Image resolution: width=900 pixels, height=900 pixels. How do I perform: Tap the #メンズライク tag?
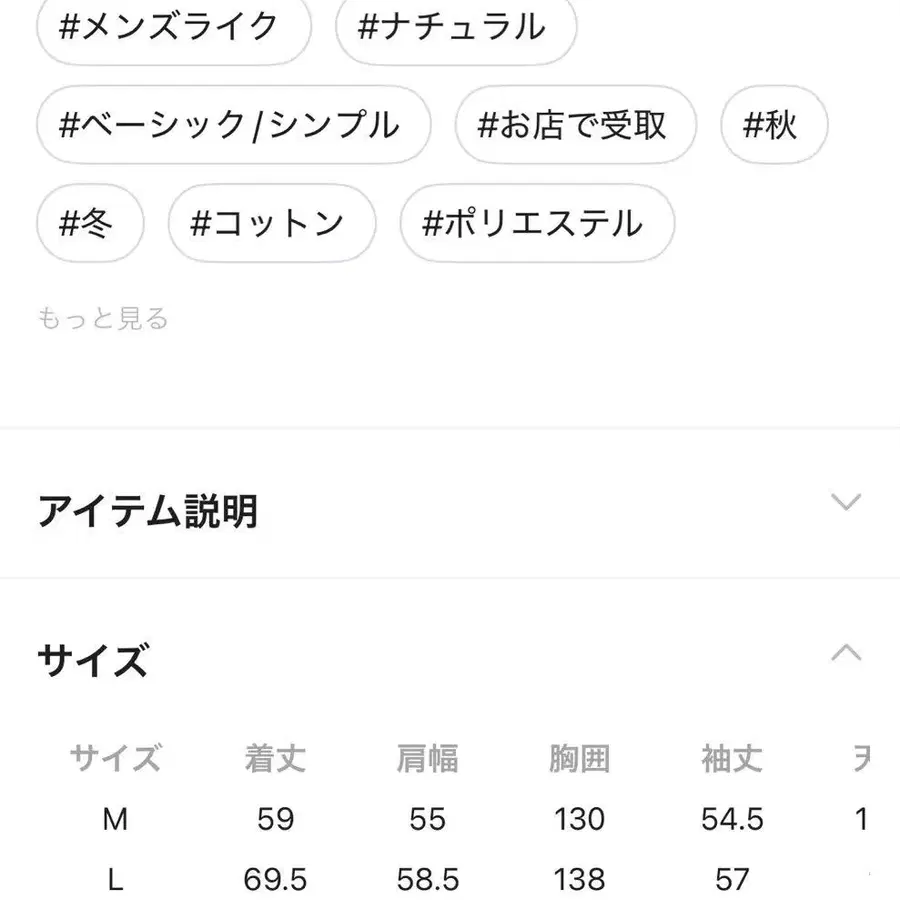(170, 28)
